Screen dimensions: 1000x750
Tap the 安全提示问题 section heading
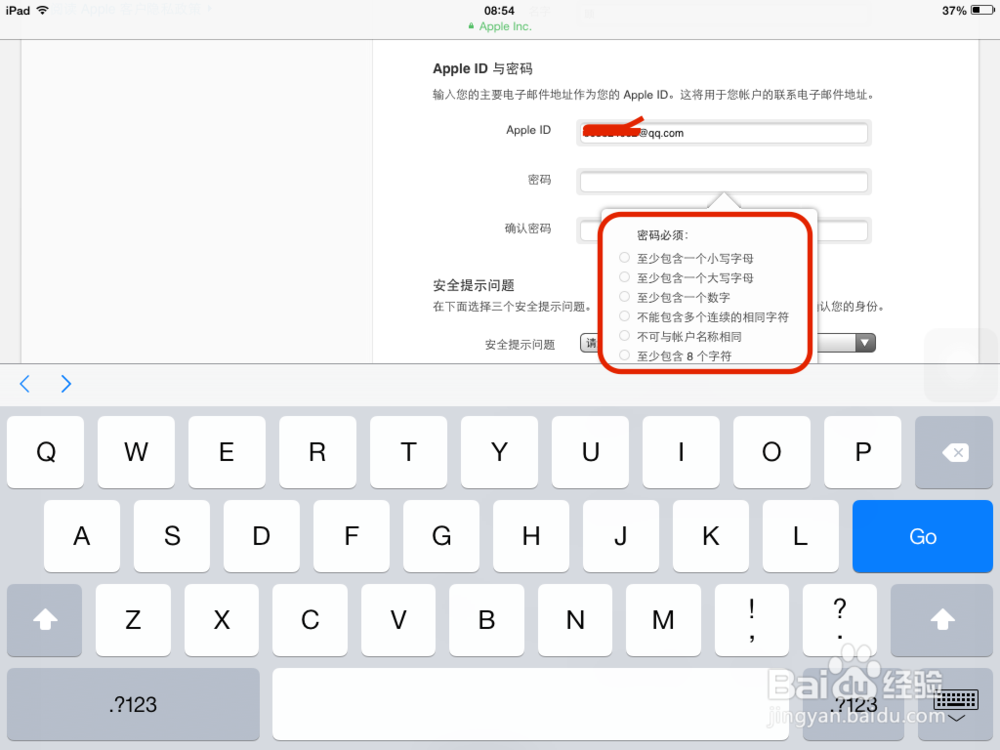474,285
